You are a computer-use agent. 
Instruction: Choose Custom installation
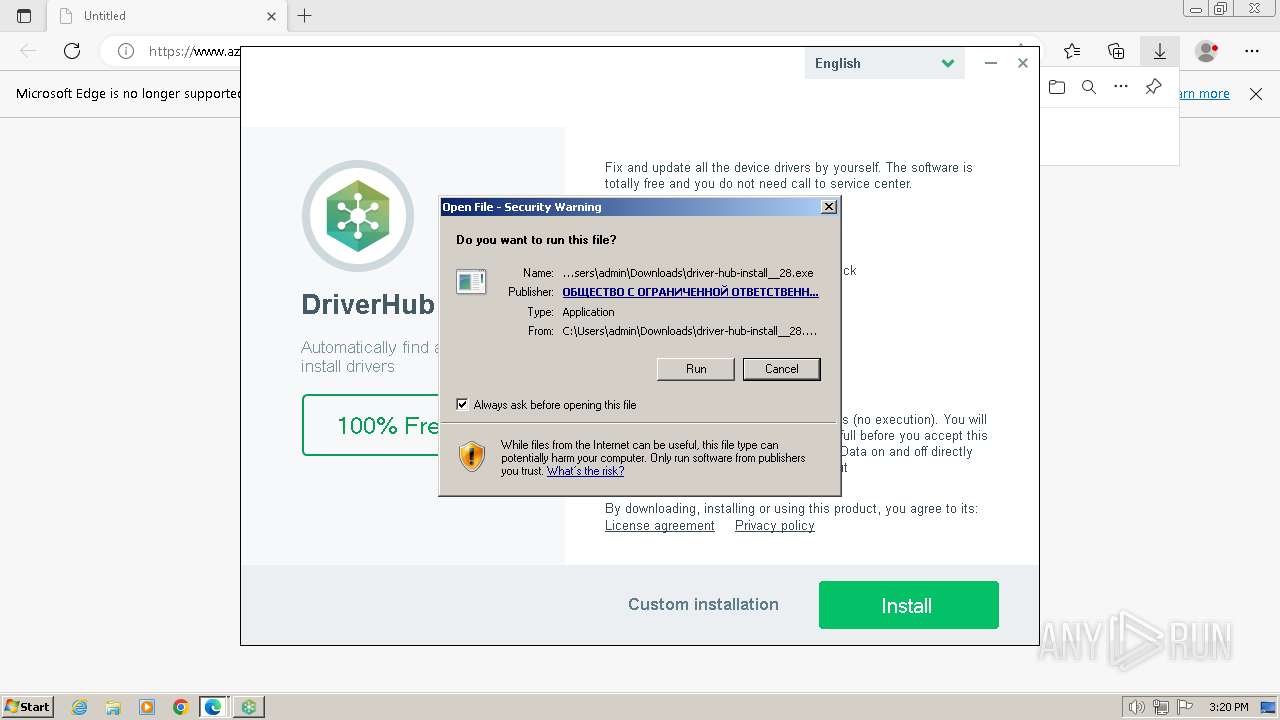click(x=703, y=604)
